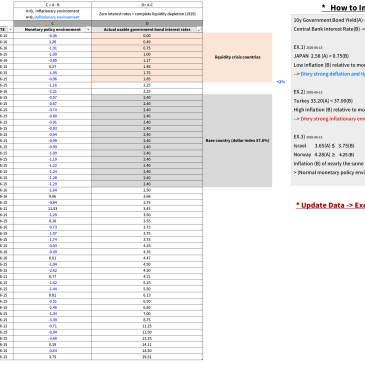Select the blue '<3%' annotation
Viewport: 365px width, 365px height.
281,82
